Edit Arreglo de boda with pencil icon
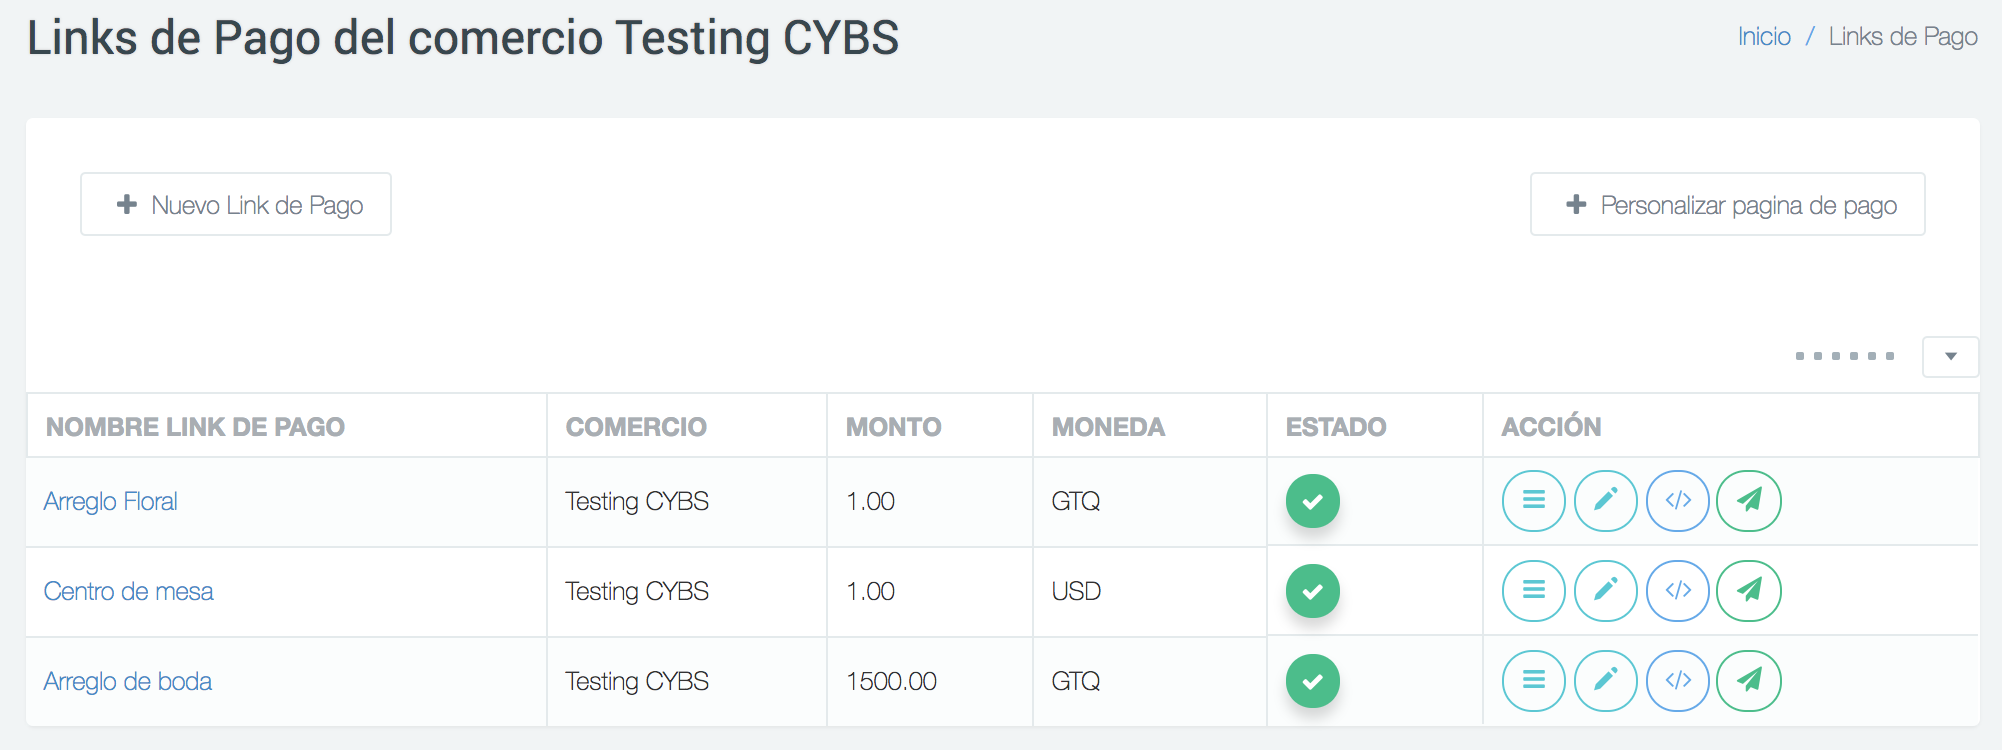The image size is (2002, 750). point(1605,681)
